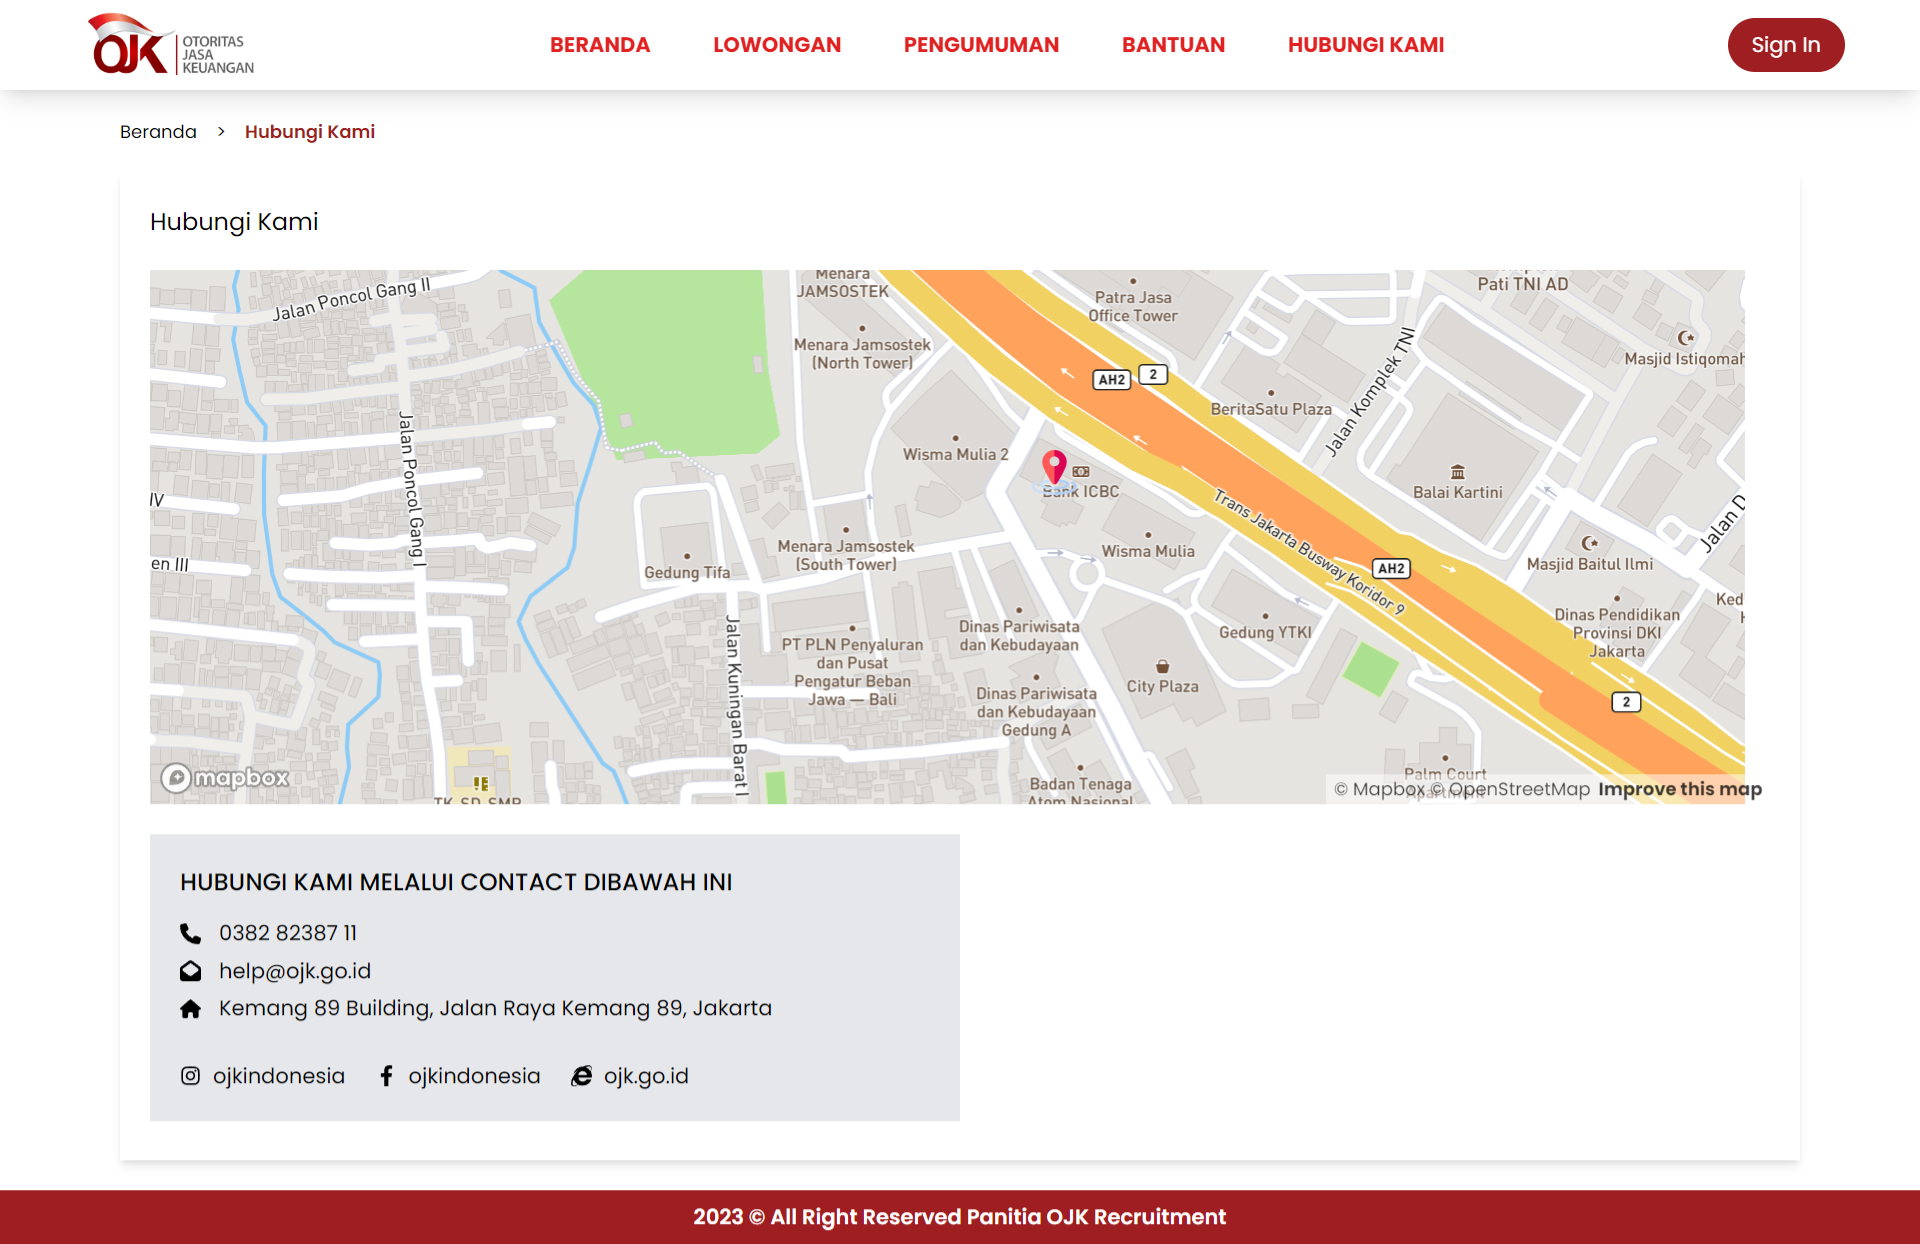Click the home address icon

190,1008
